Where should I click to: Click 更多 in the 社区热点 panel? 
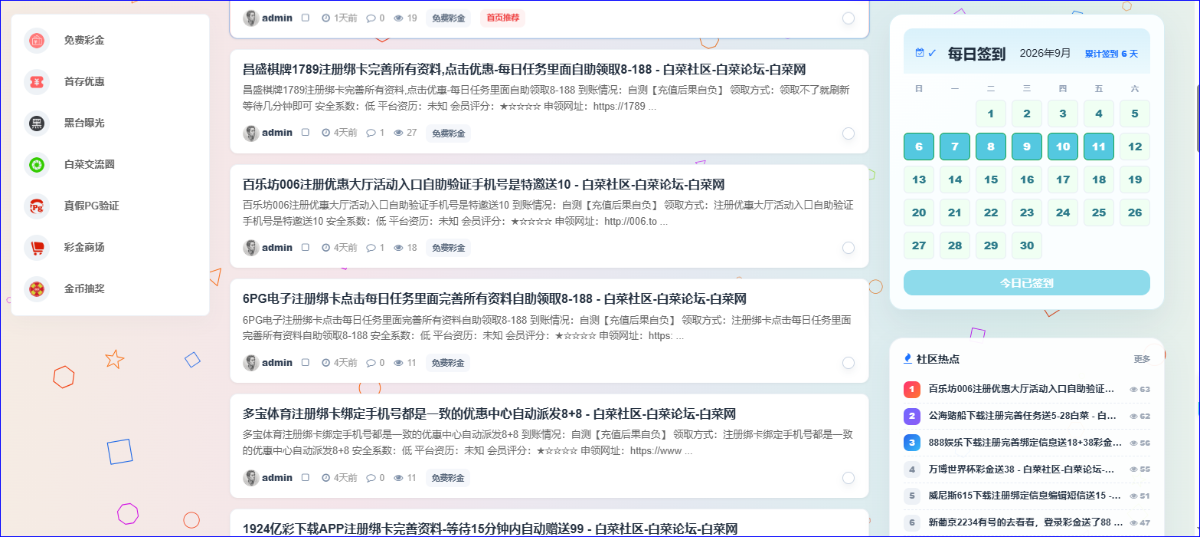(1142, 359)
